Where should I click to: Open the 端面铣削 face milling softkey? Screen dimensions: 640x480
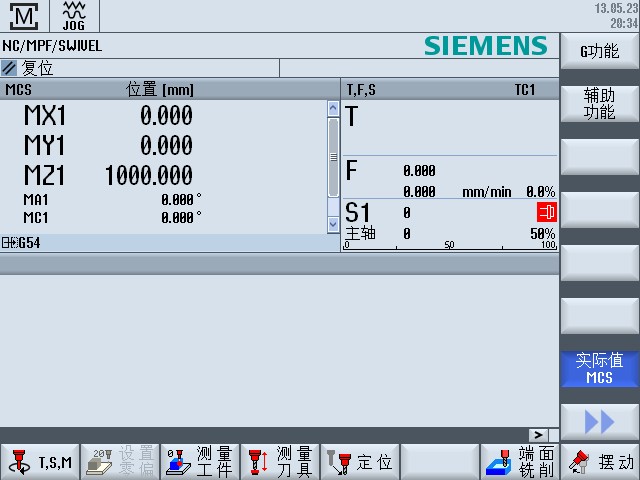coord(520,462)
